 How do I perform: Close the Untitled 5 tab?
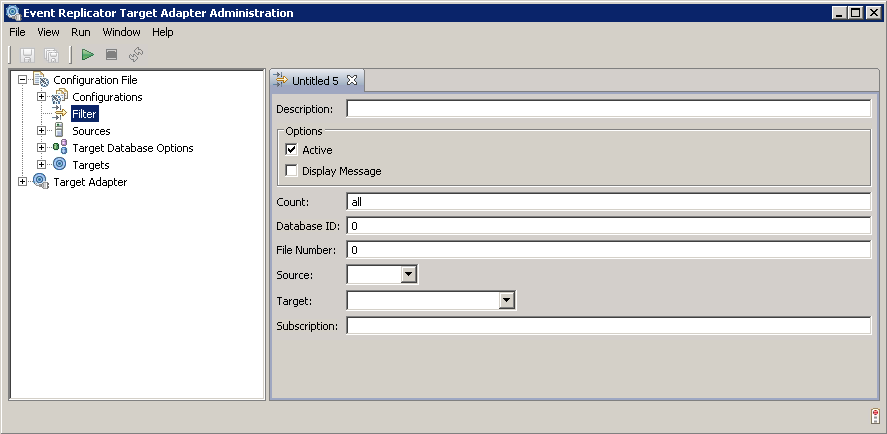352,80
